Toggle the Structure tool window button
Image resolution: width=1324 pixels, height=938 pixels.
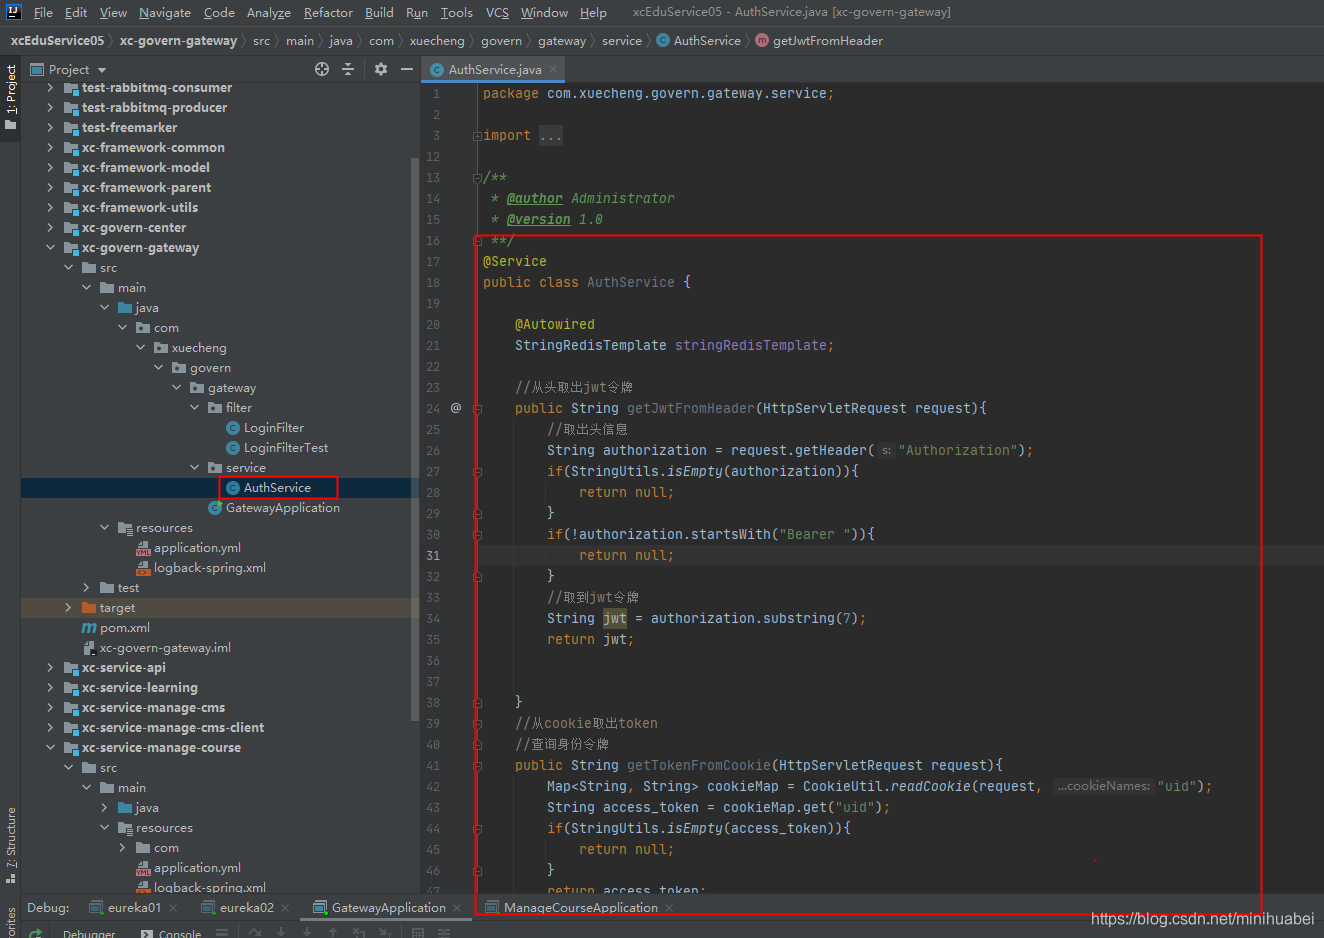tap(10, 846)
